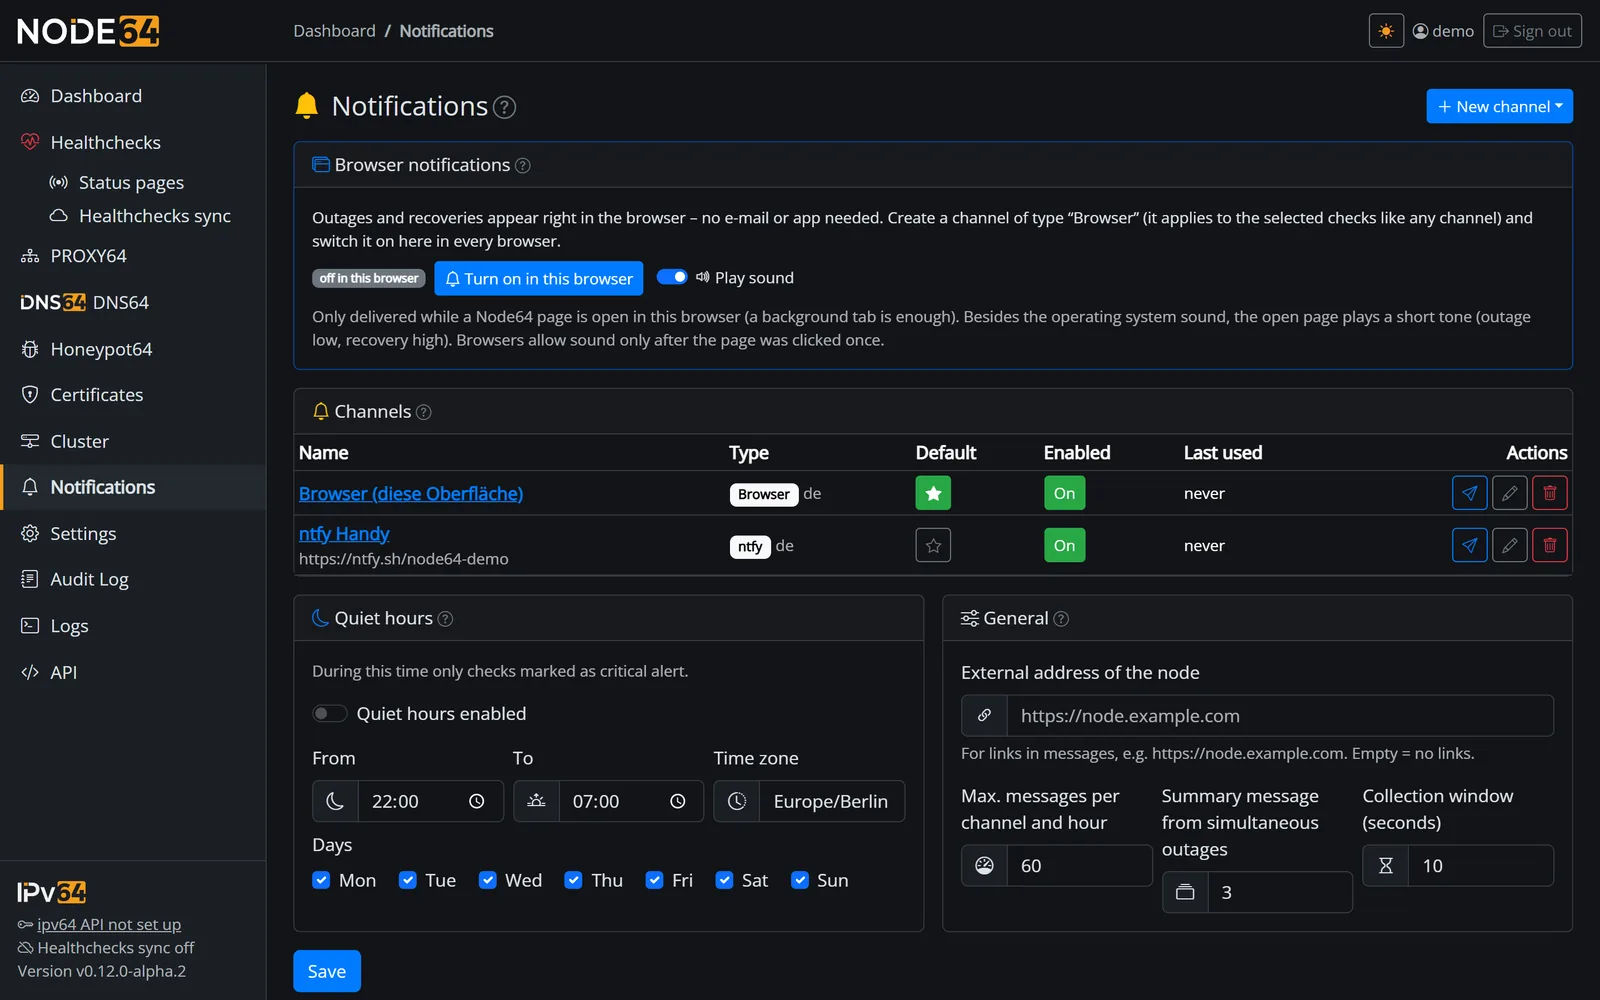Enable the Quiet hours switch
The width and height of the screenshot is (1600, 1000).
(329, 713)
